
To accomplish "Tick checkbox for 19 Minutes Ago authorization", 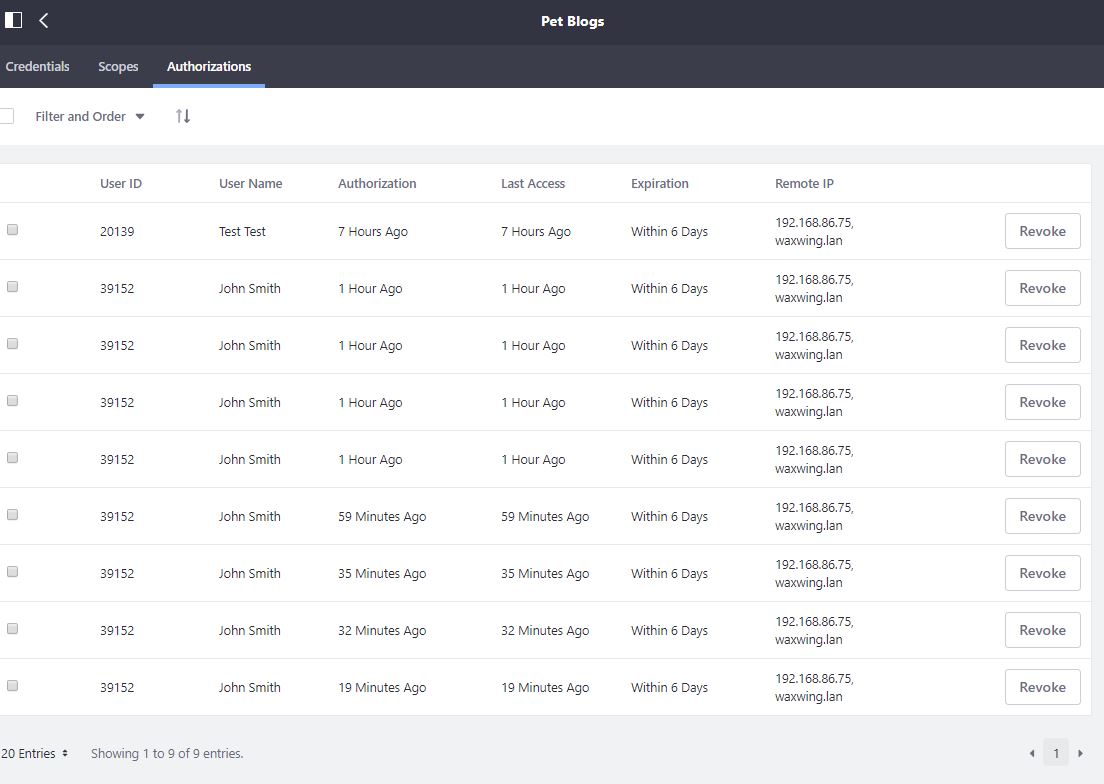I will (12, 686).
